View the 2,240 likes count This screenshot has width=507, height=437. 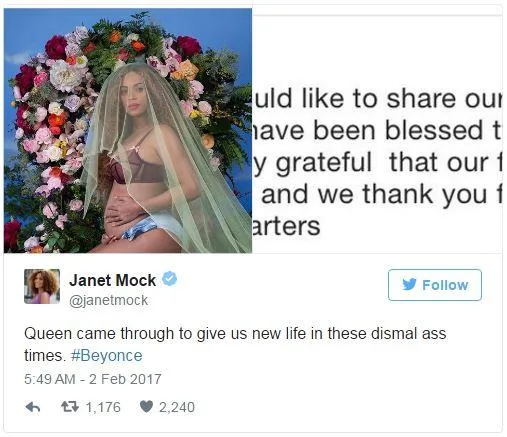[177, 407]
